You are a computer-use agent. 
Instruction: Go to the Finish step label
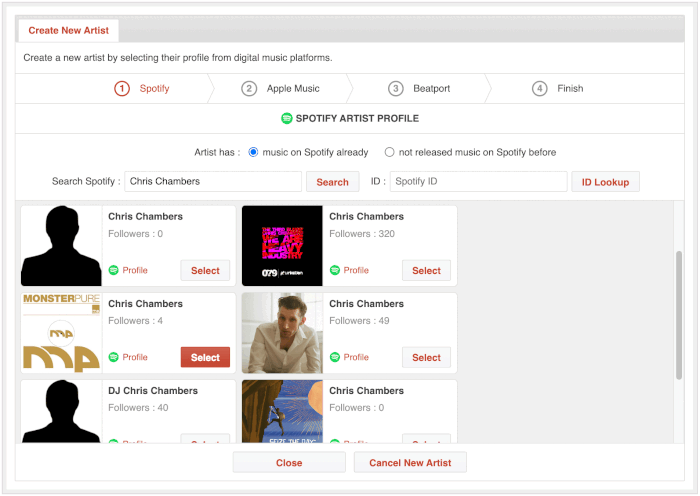coord(570,88)
